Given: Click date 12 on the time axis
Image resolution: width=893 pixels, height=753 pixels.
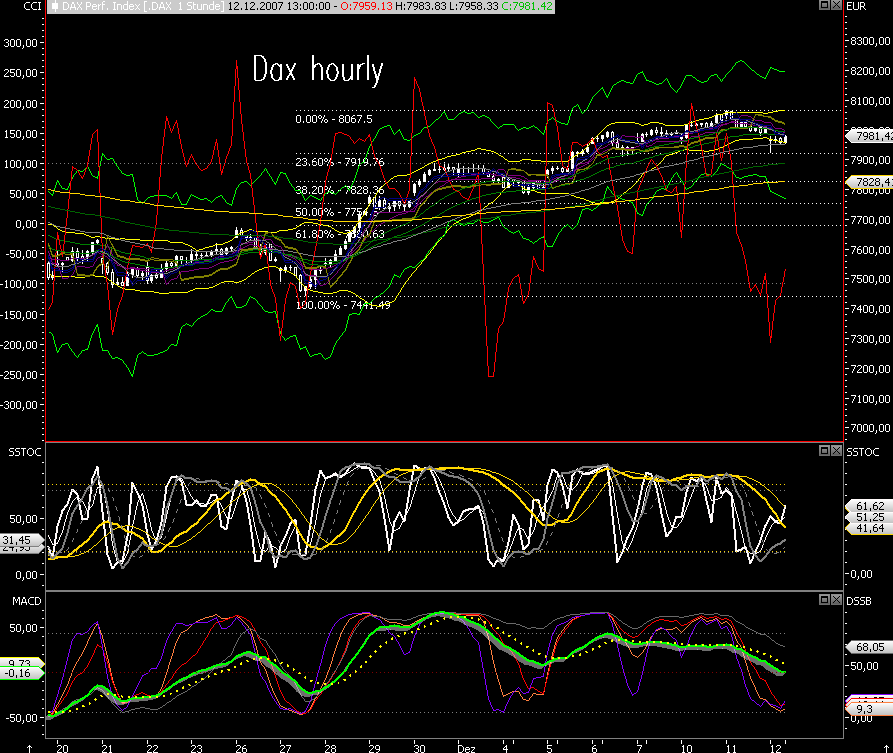Looking at the screenshot, I should 775,748.
